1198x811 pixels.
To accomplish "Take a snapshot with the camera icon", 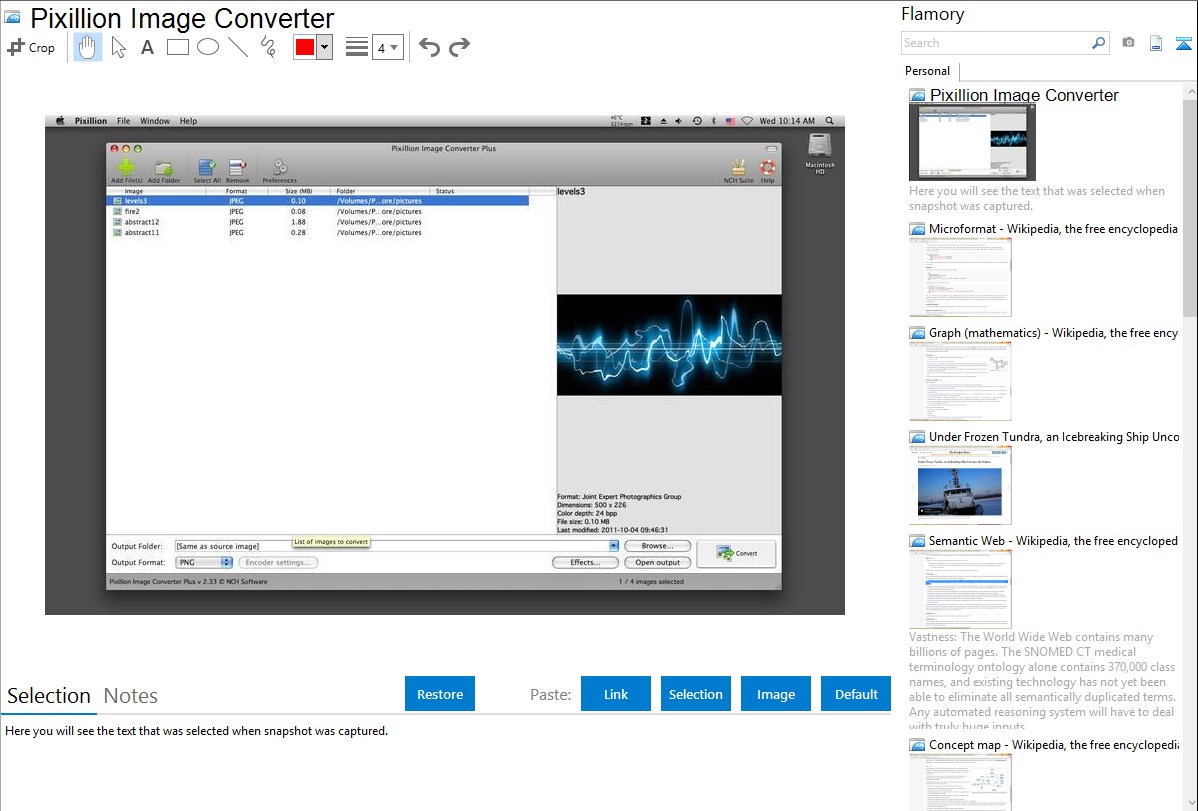I will (x=1128, y=43).
